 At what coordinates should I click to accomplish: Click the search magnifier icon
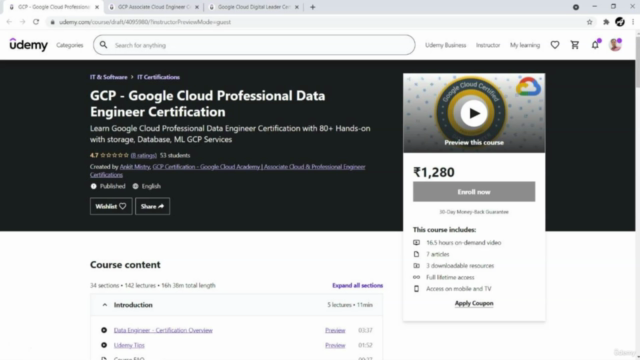click(x=104, y=45)
